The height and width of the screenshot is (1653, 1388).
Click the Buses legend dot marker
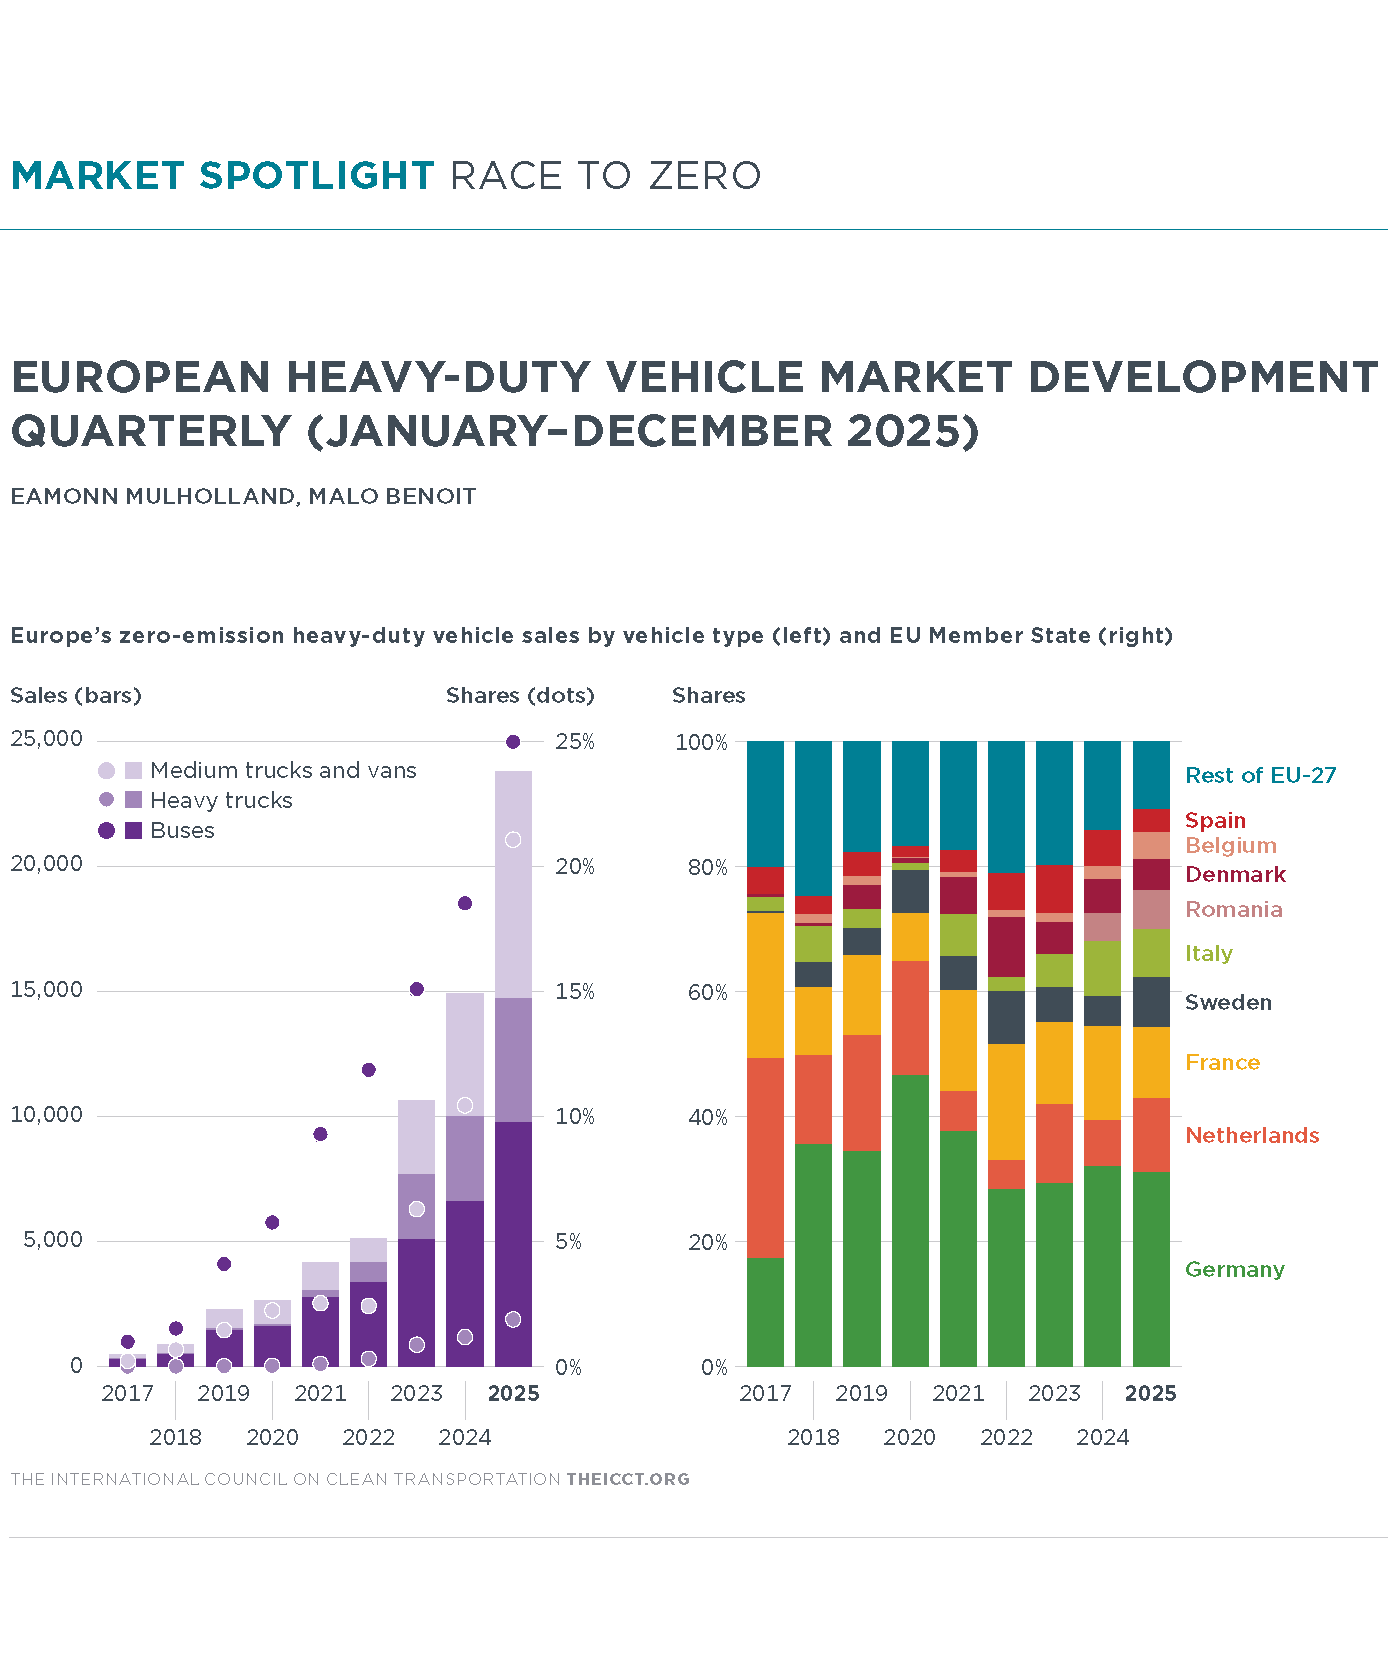coord(106,830)
